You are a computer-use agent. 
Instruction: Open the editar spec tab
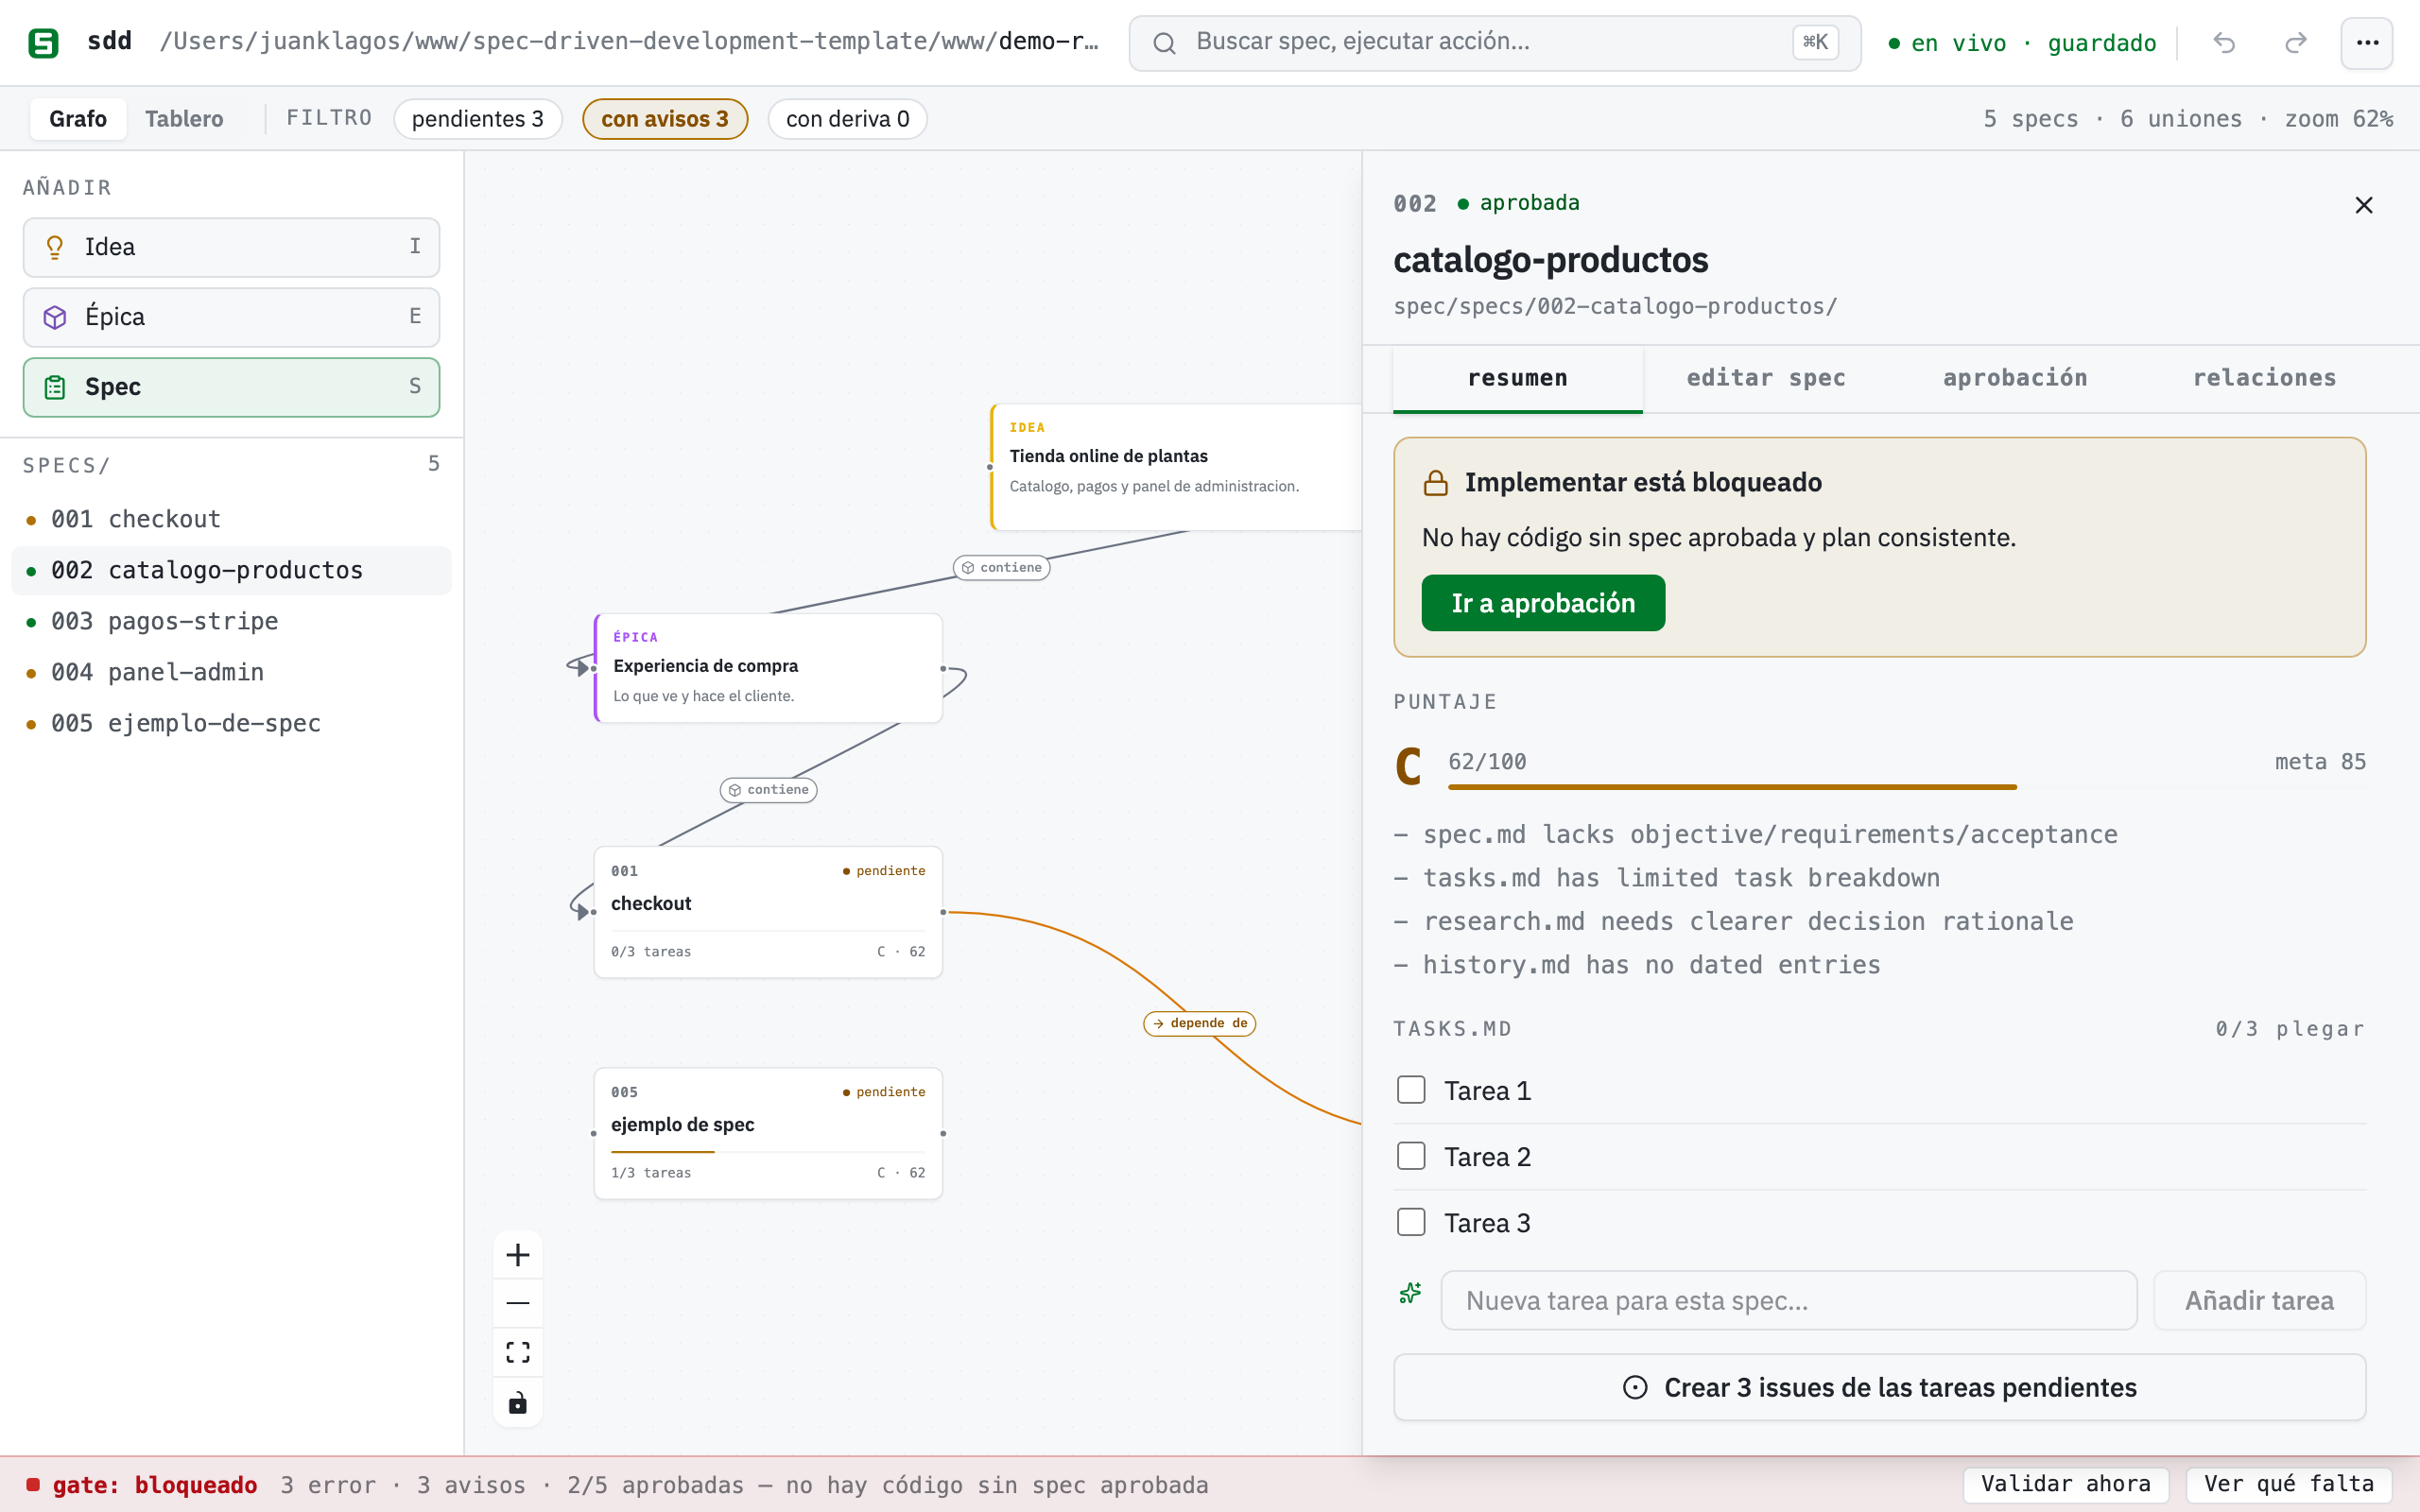[x=1766, y=378]
